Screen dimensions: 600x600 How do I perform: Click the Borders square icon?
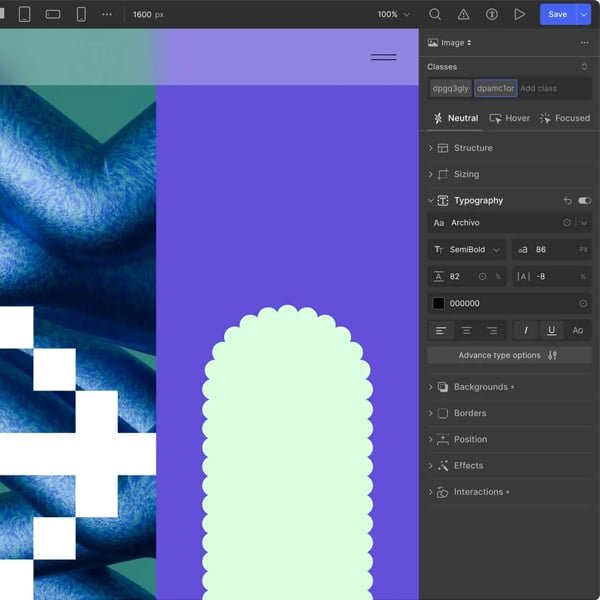[443, 413]
